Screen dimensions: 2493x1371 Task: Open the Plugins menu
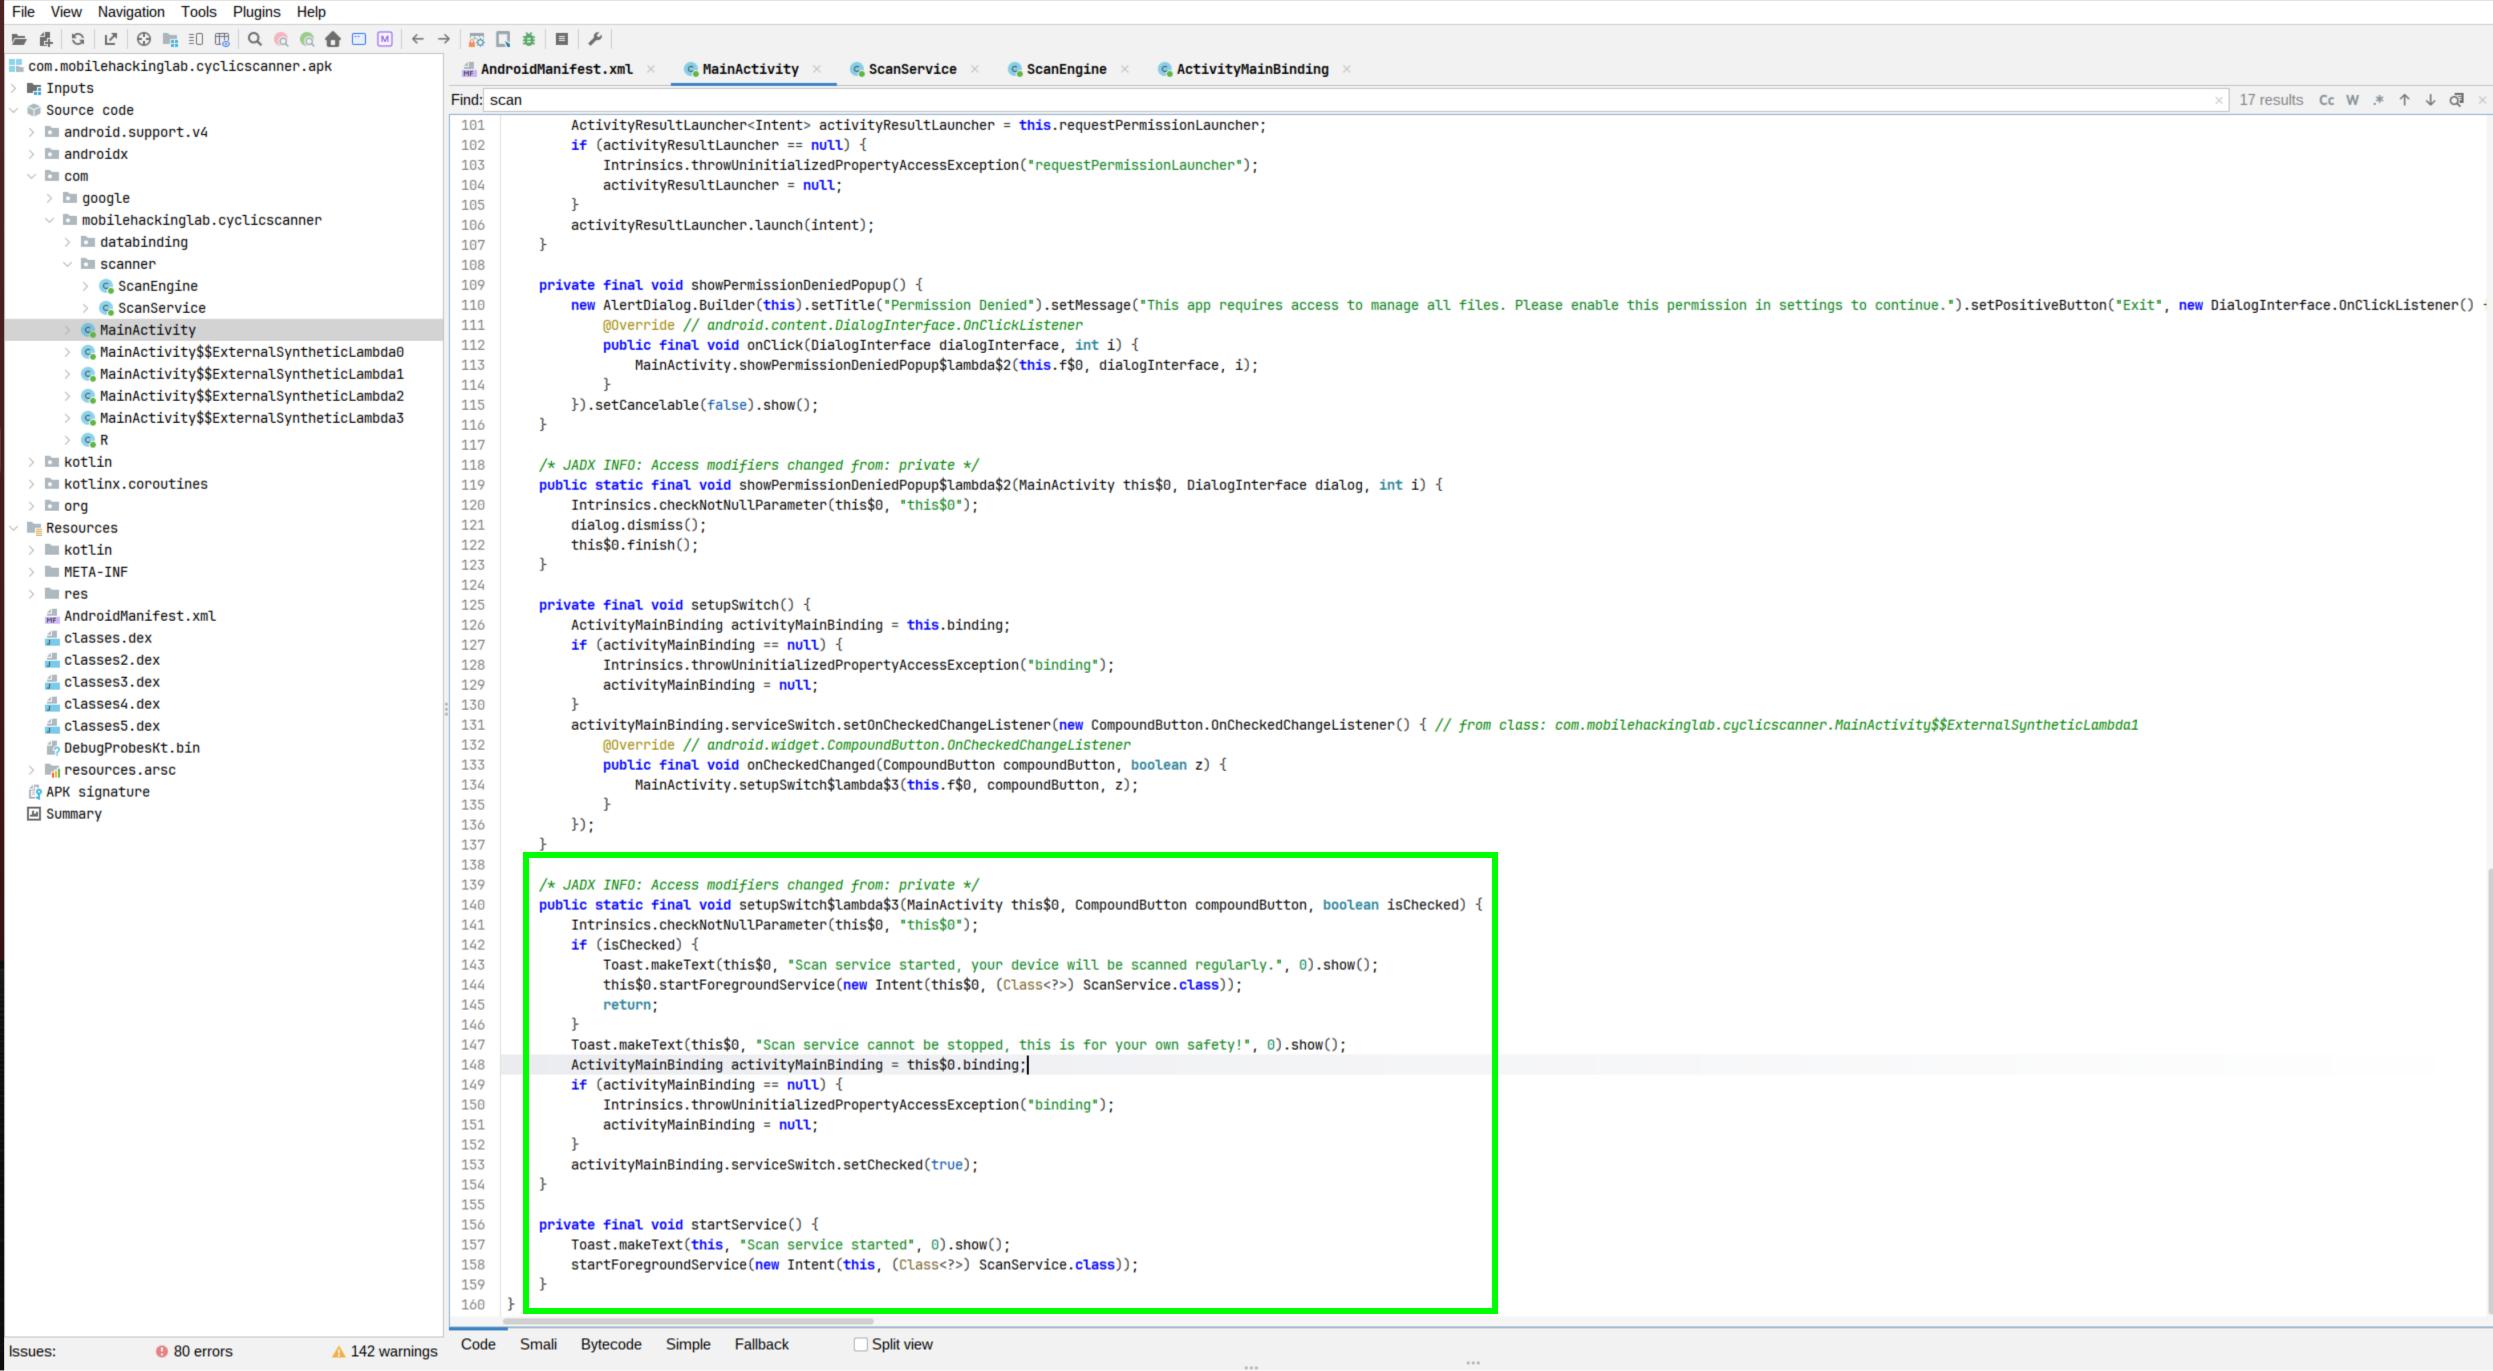click(257, 12)
